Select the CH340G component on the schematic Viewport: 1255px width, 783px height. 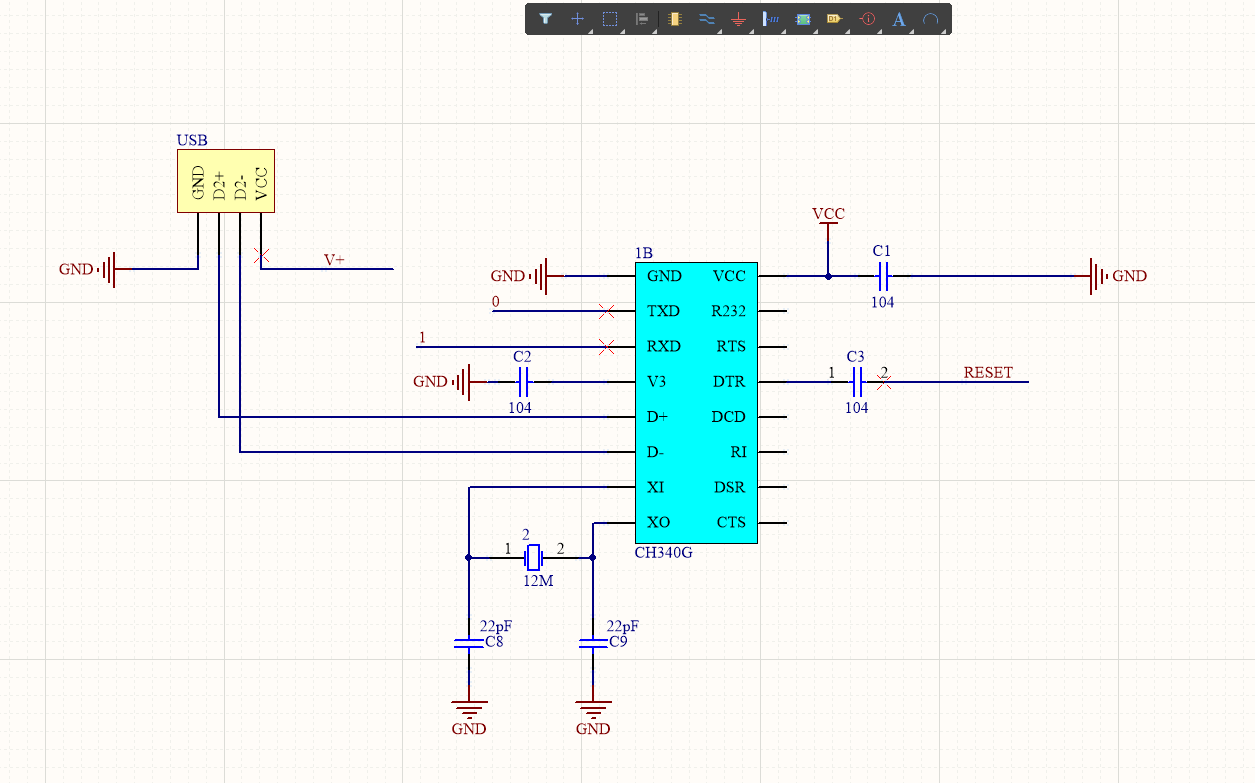(697, 400)
